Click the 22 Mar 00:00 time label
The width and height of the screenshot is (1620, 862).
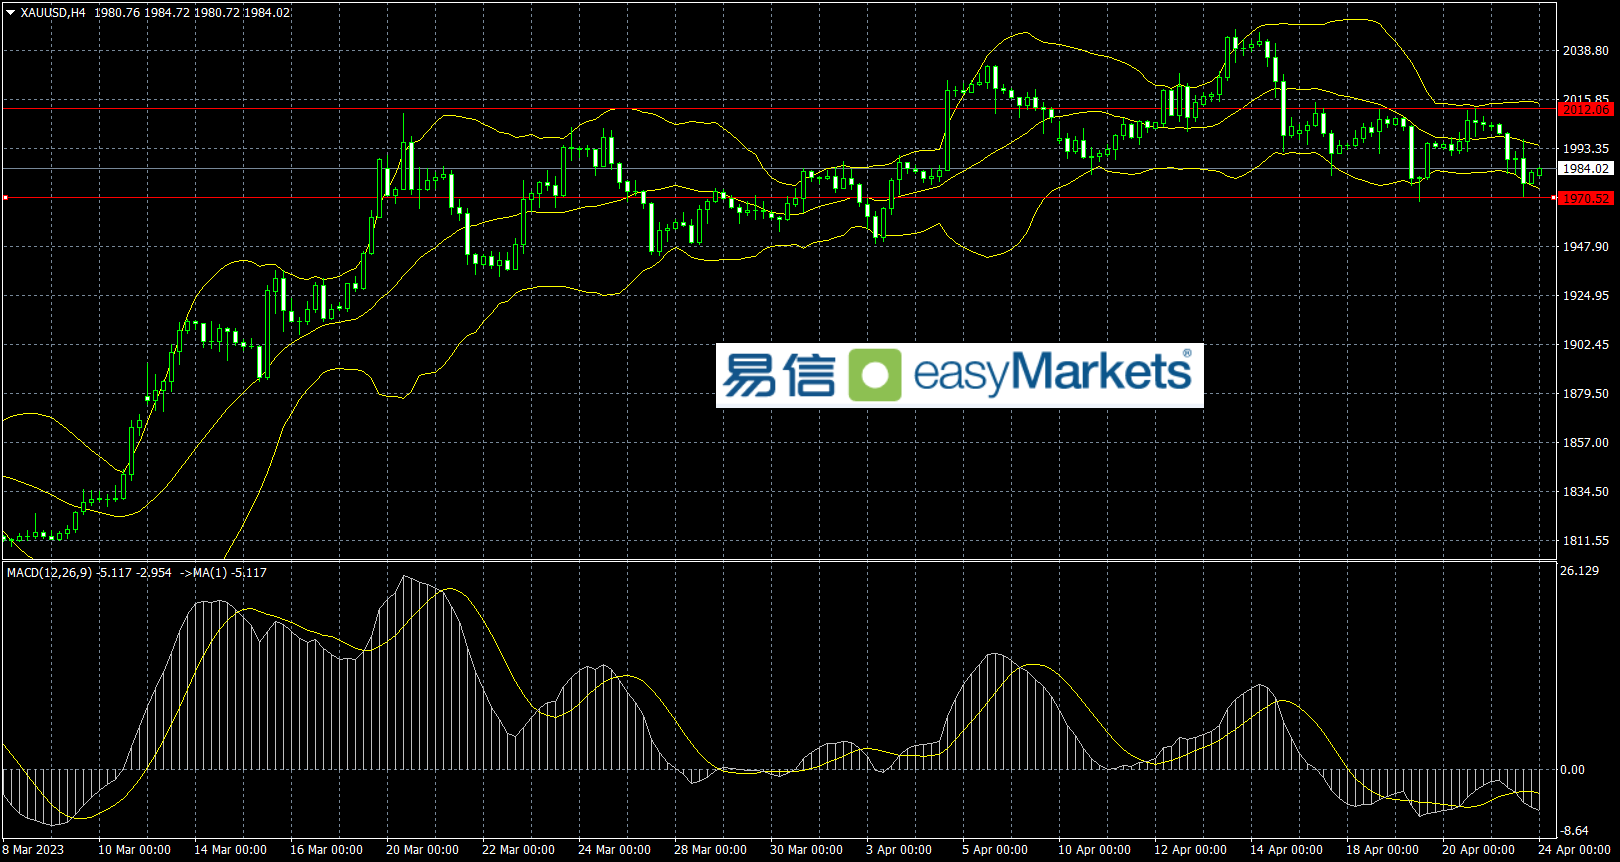click(x=518, y=850)
